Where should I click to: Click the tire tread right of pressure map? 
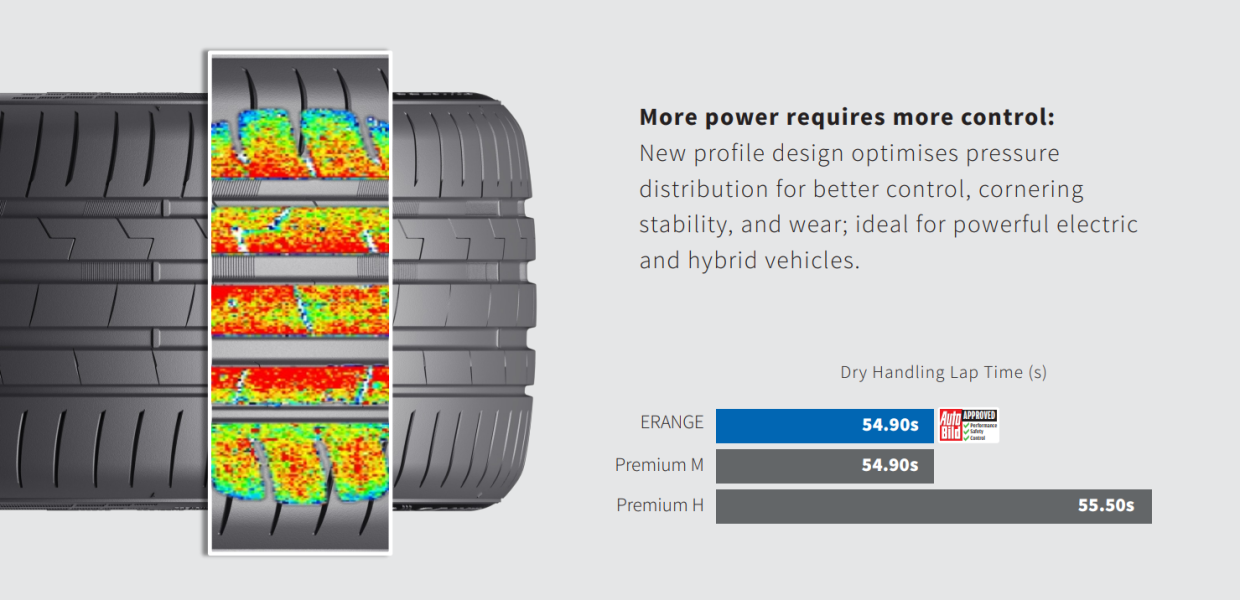pos(460,300)
